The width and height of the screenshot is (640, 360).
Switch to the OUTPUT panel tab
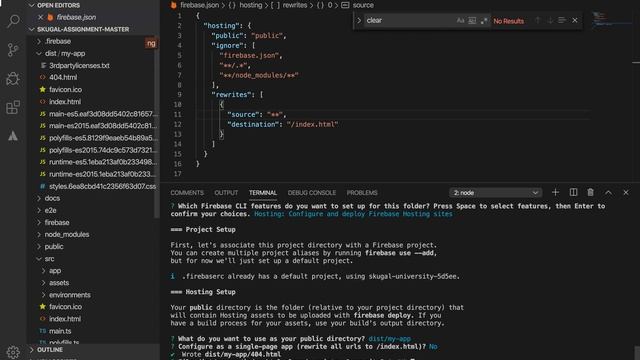(226, 193)
